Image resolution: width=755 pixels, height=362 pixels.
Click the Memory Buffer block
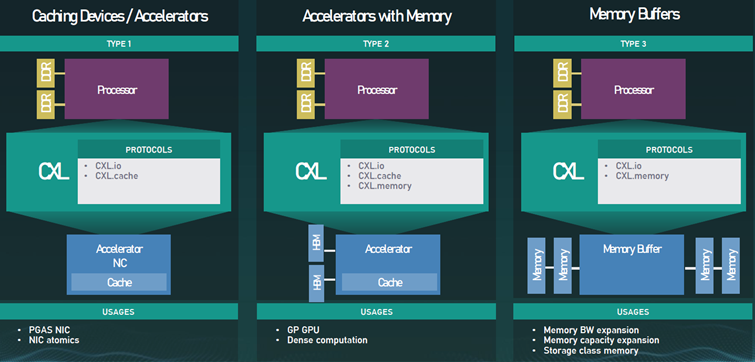[632, 265]
